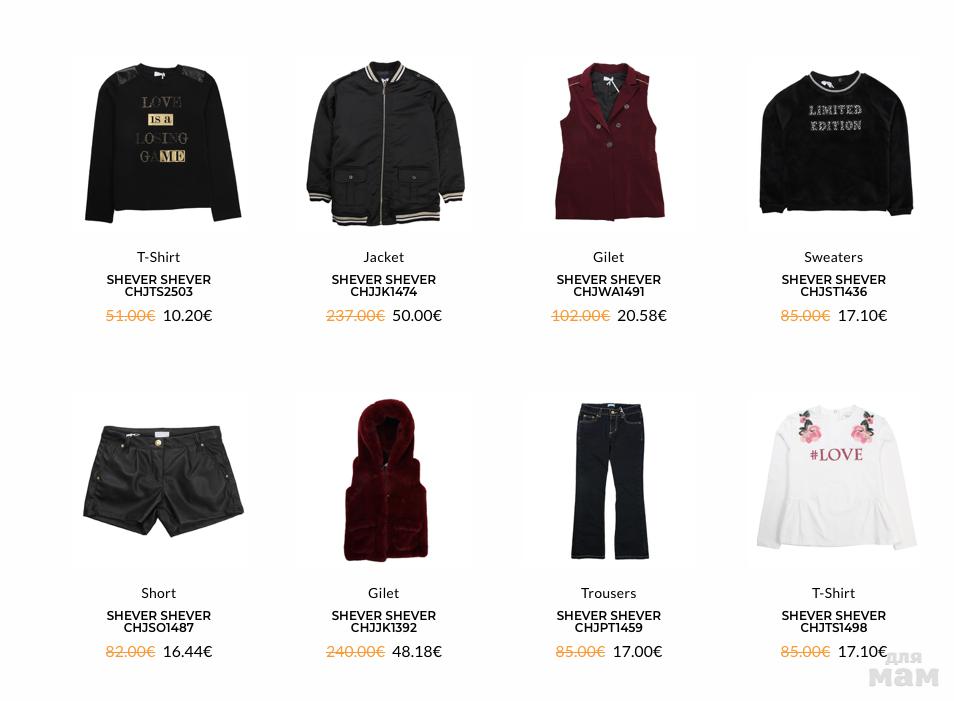This screenshot has width=954, height=701.
Task: Select the burgundy sleeveless gilet photo
Action: [609, 141]
